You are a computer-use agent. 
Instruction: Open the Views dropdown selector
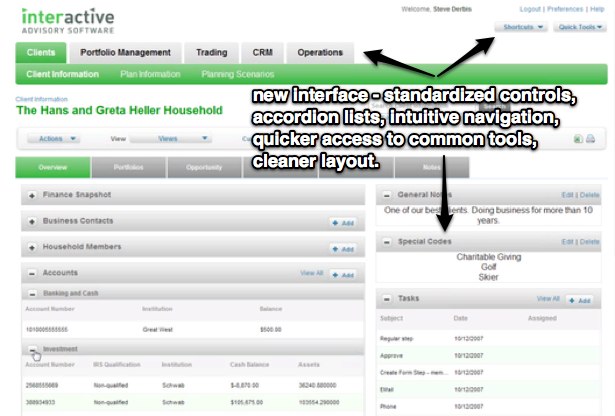point(171,139)
